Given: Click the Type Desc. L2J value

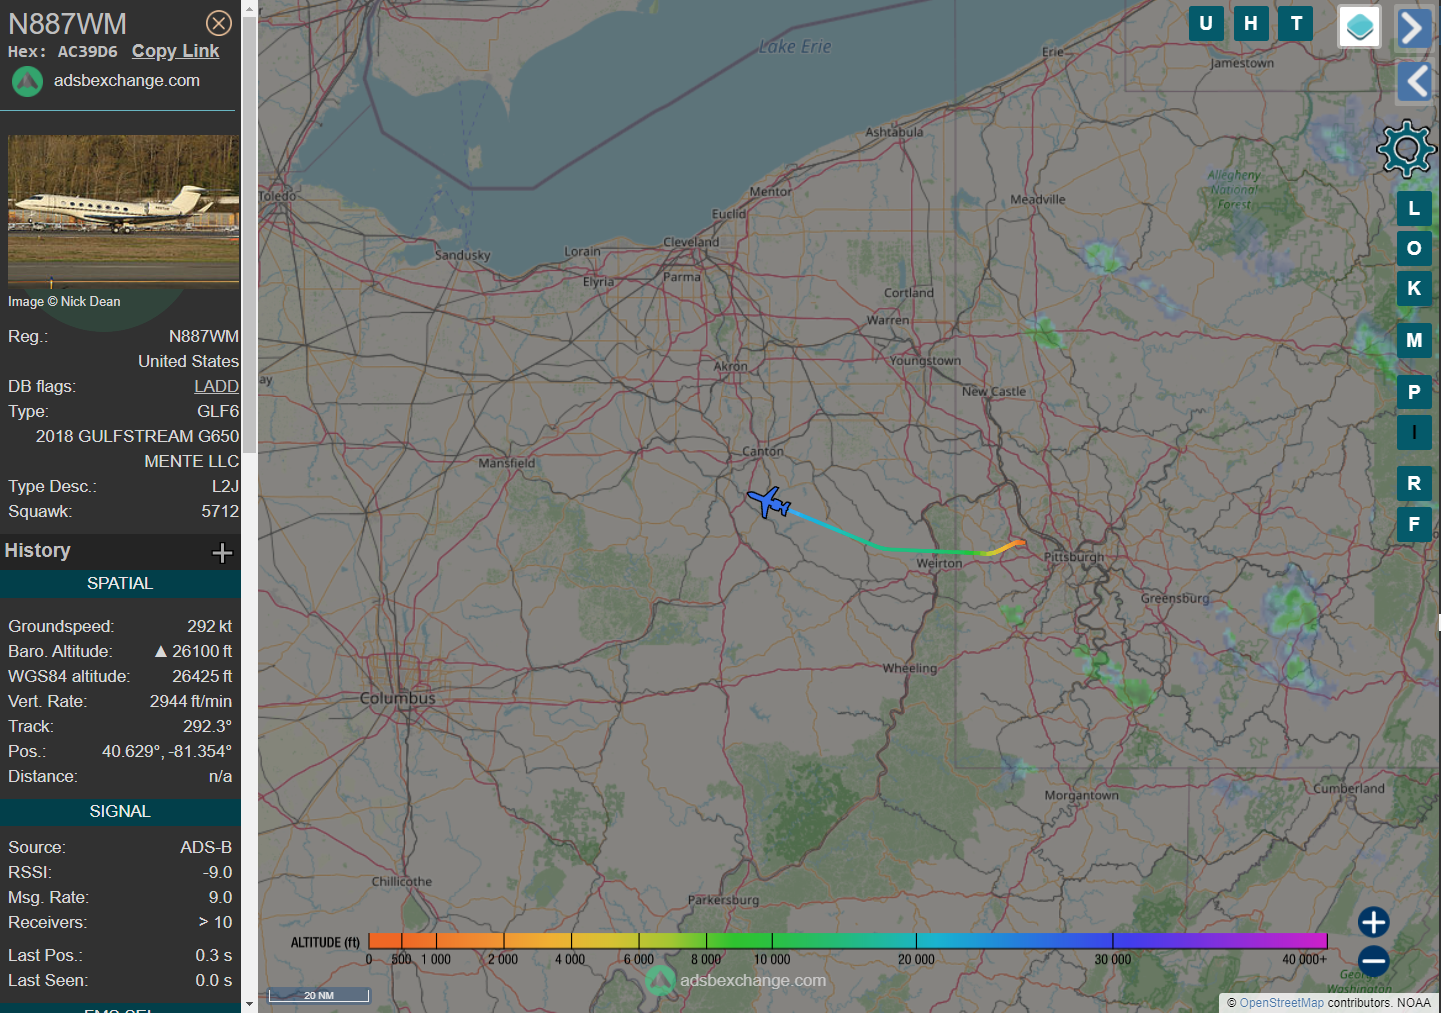Looking at the screenshot, I should tap(225, 486).
